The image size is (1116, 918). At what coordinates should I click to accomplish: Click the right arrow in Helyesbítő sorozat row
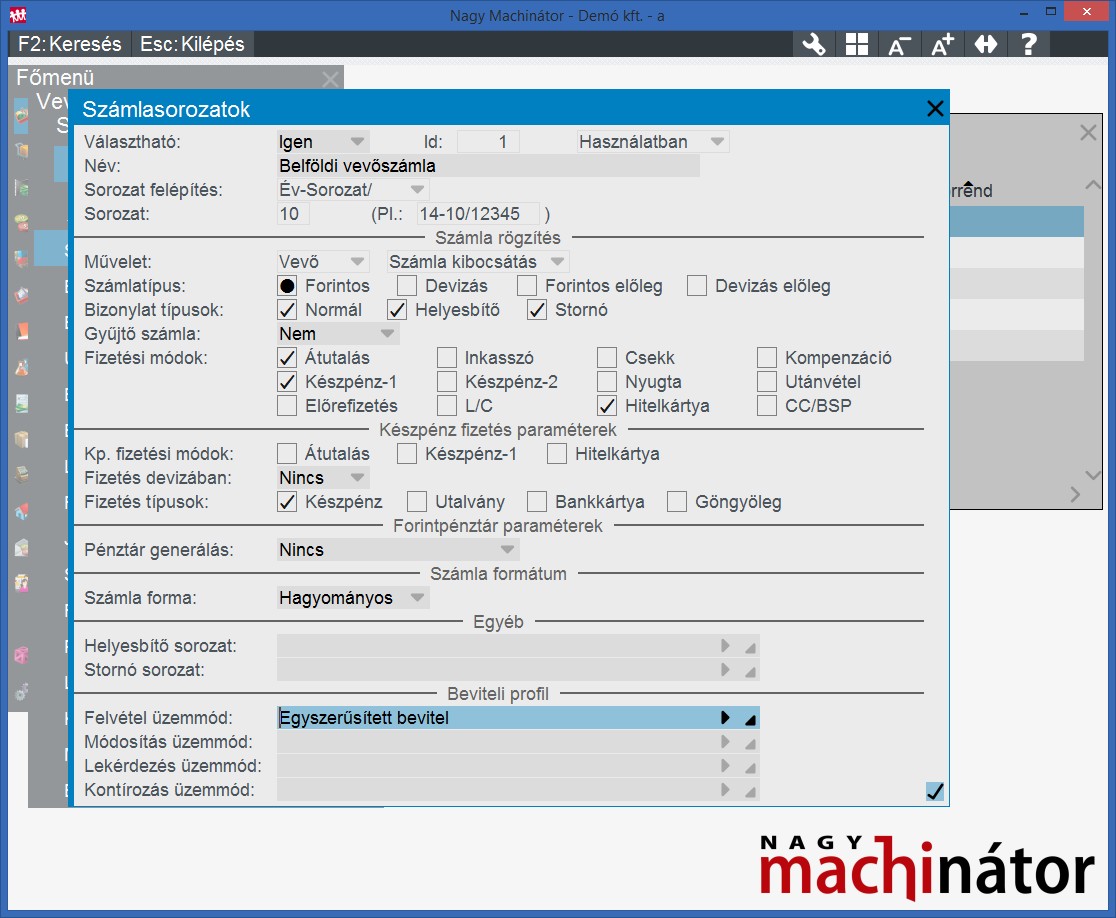(725, 645)
